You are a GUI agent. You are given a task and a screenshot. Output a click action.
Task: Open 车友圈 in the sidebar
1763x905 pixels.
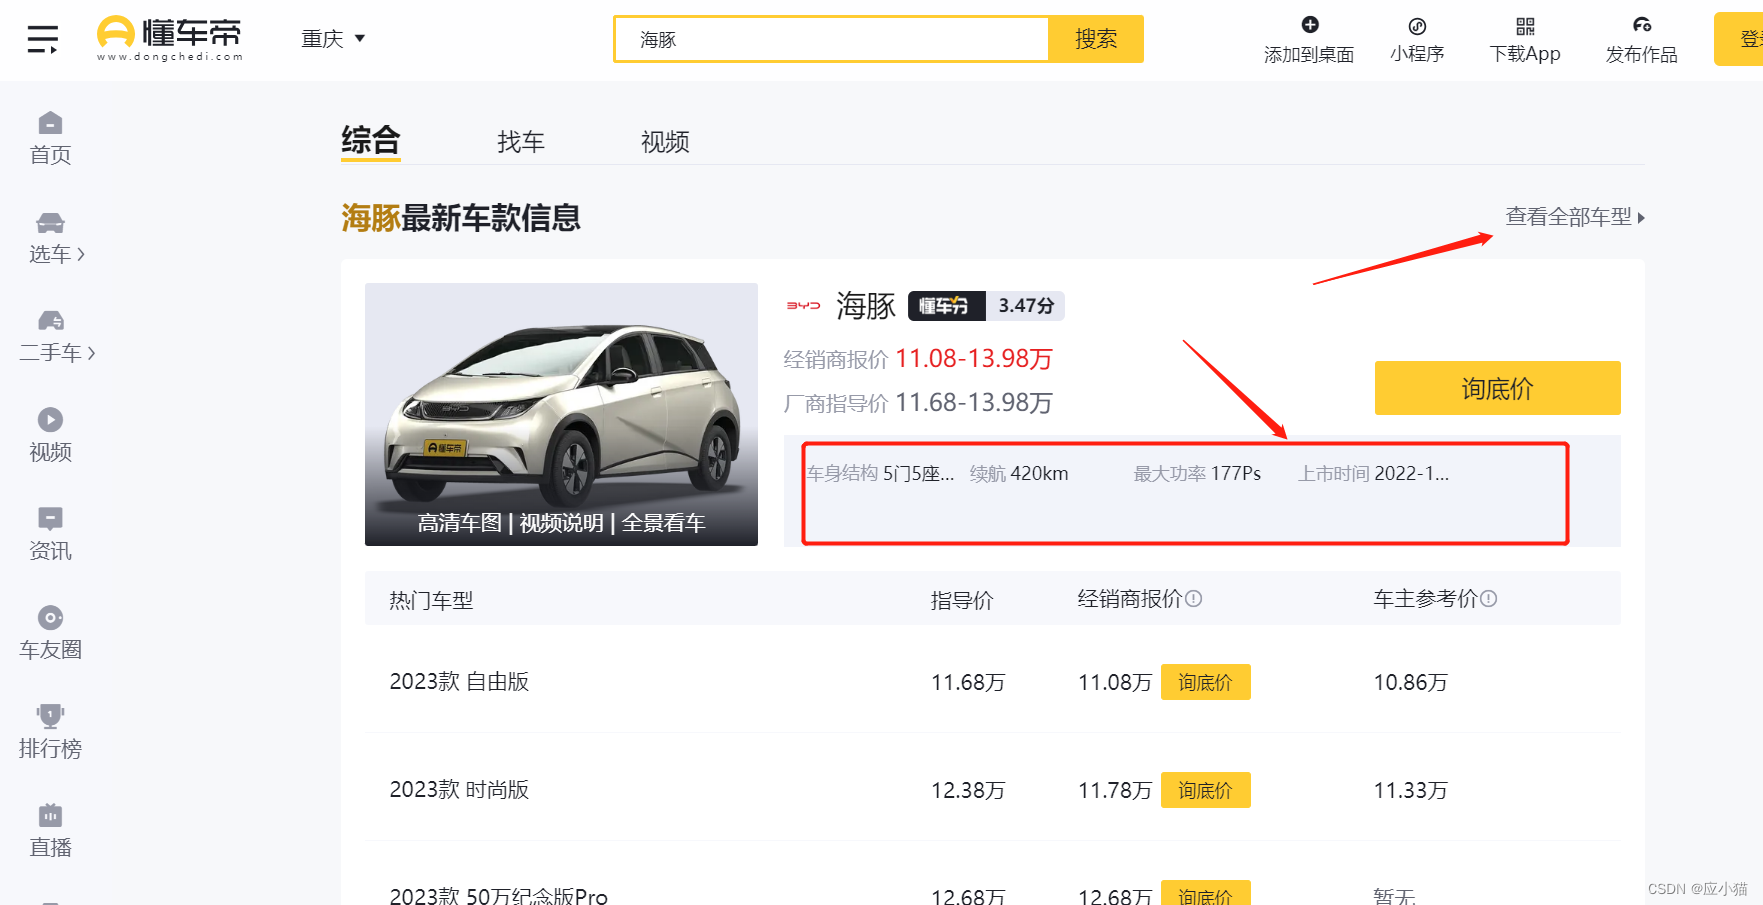pyautogui.click(x=50, y=633)
